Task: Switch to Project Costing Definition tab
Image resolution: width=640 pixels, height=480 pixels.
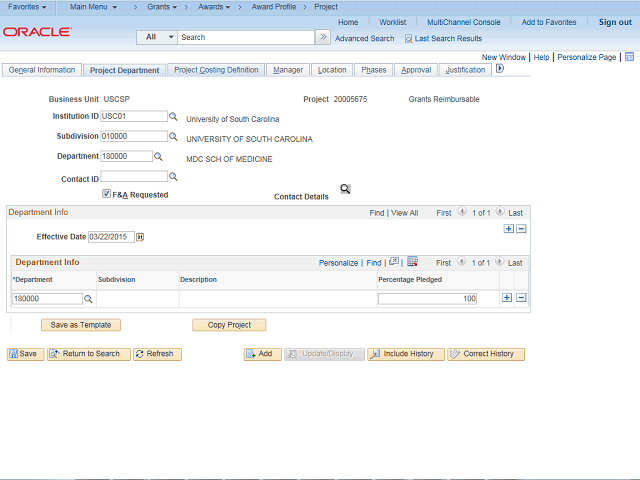Action: [x=216, y=70]
